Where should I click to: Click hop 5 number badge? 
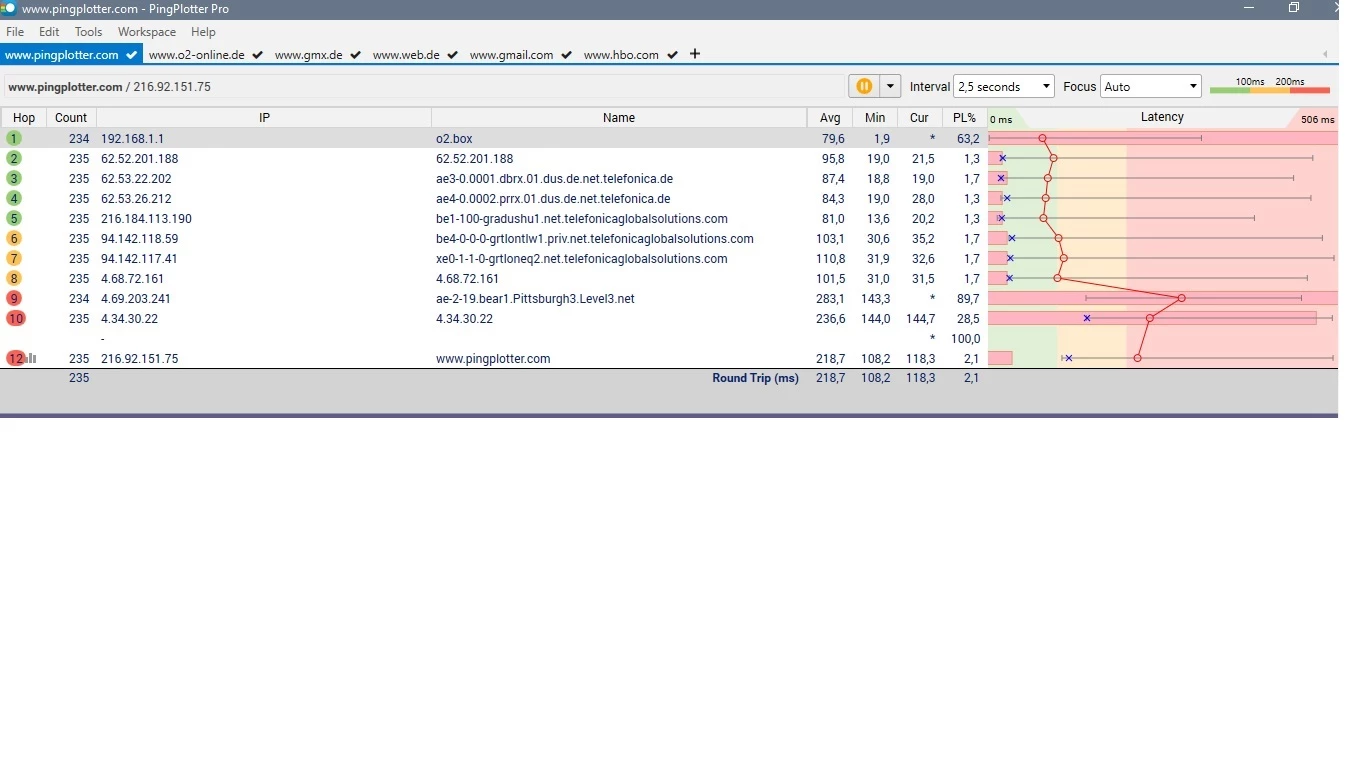pyautogui.click(x=14, y=219)
